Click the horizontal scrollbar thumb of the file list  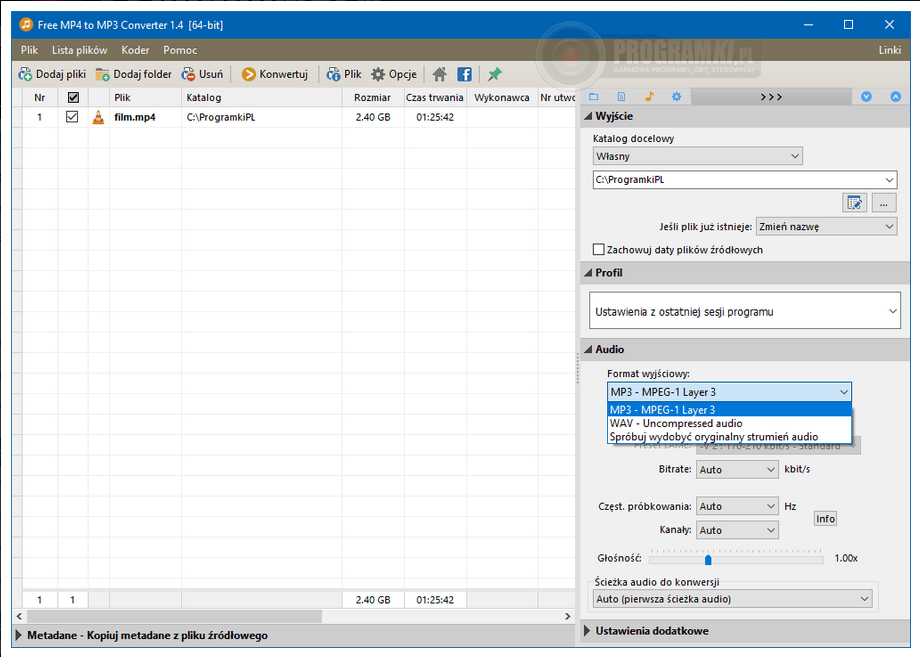tap(174, 616)
